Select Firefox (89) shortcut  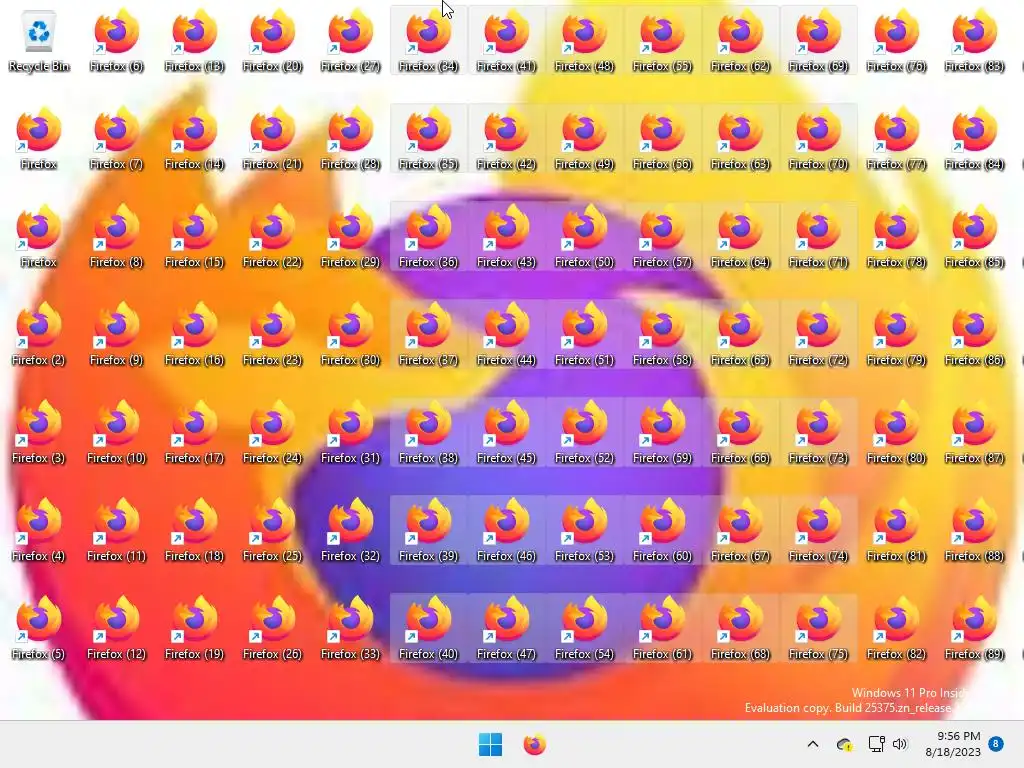pyautogui.click(x=974, y=628)
